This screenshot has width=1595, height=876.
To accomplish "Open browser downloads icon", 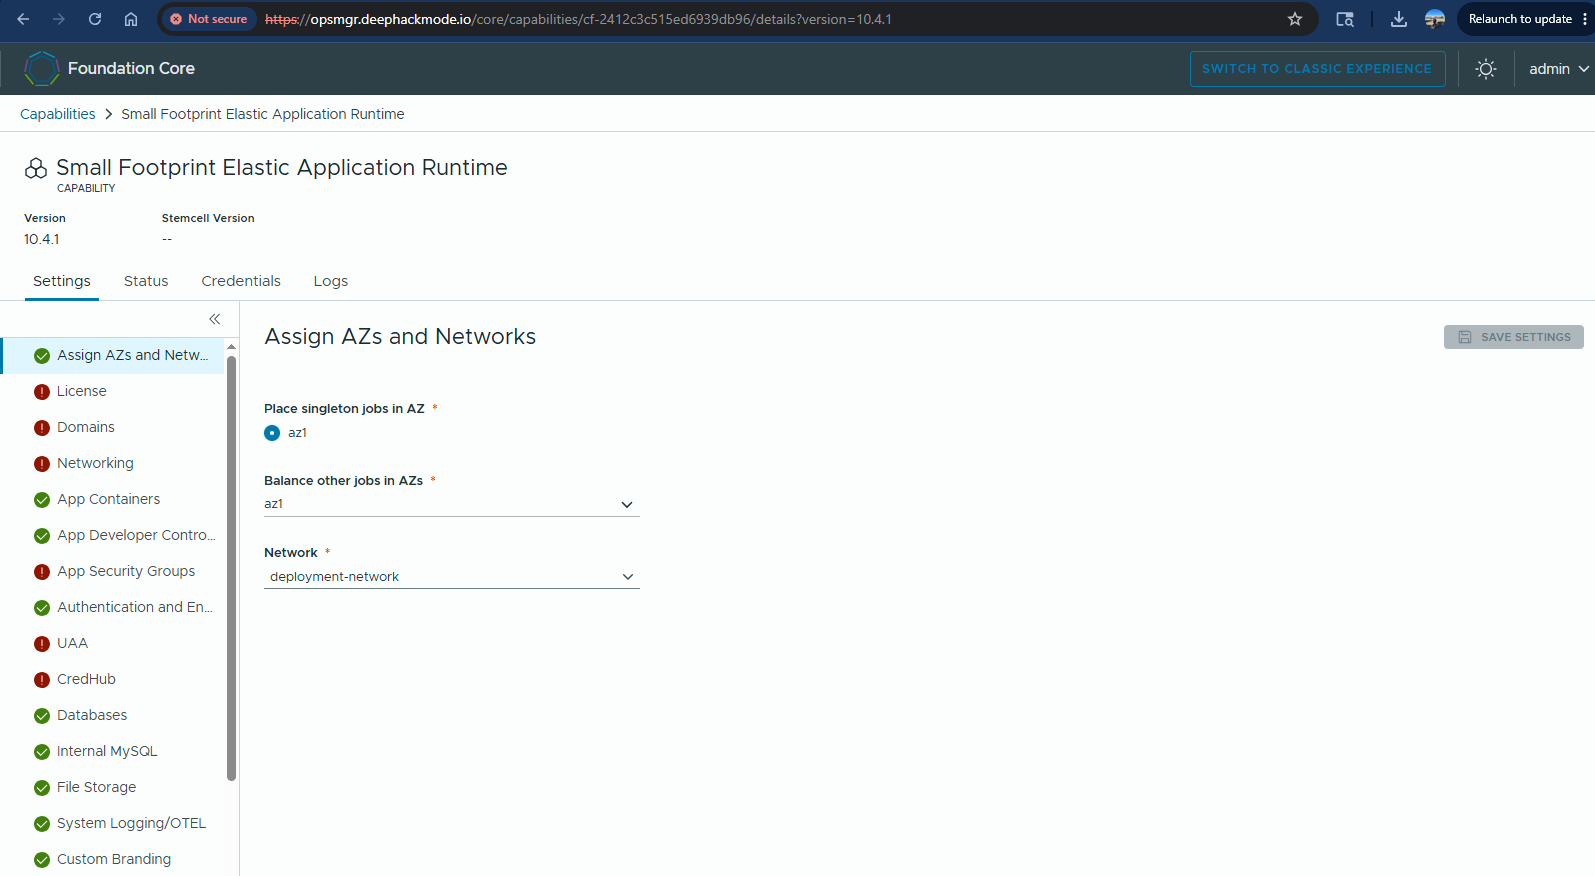I will (x=1399, y=19).
